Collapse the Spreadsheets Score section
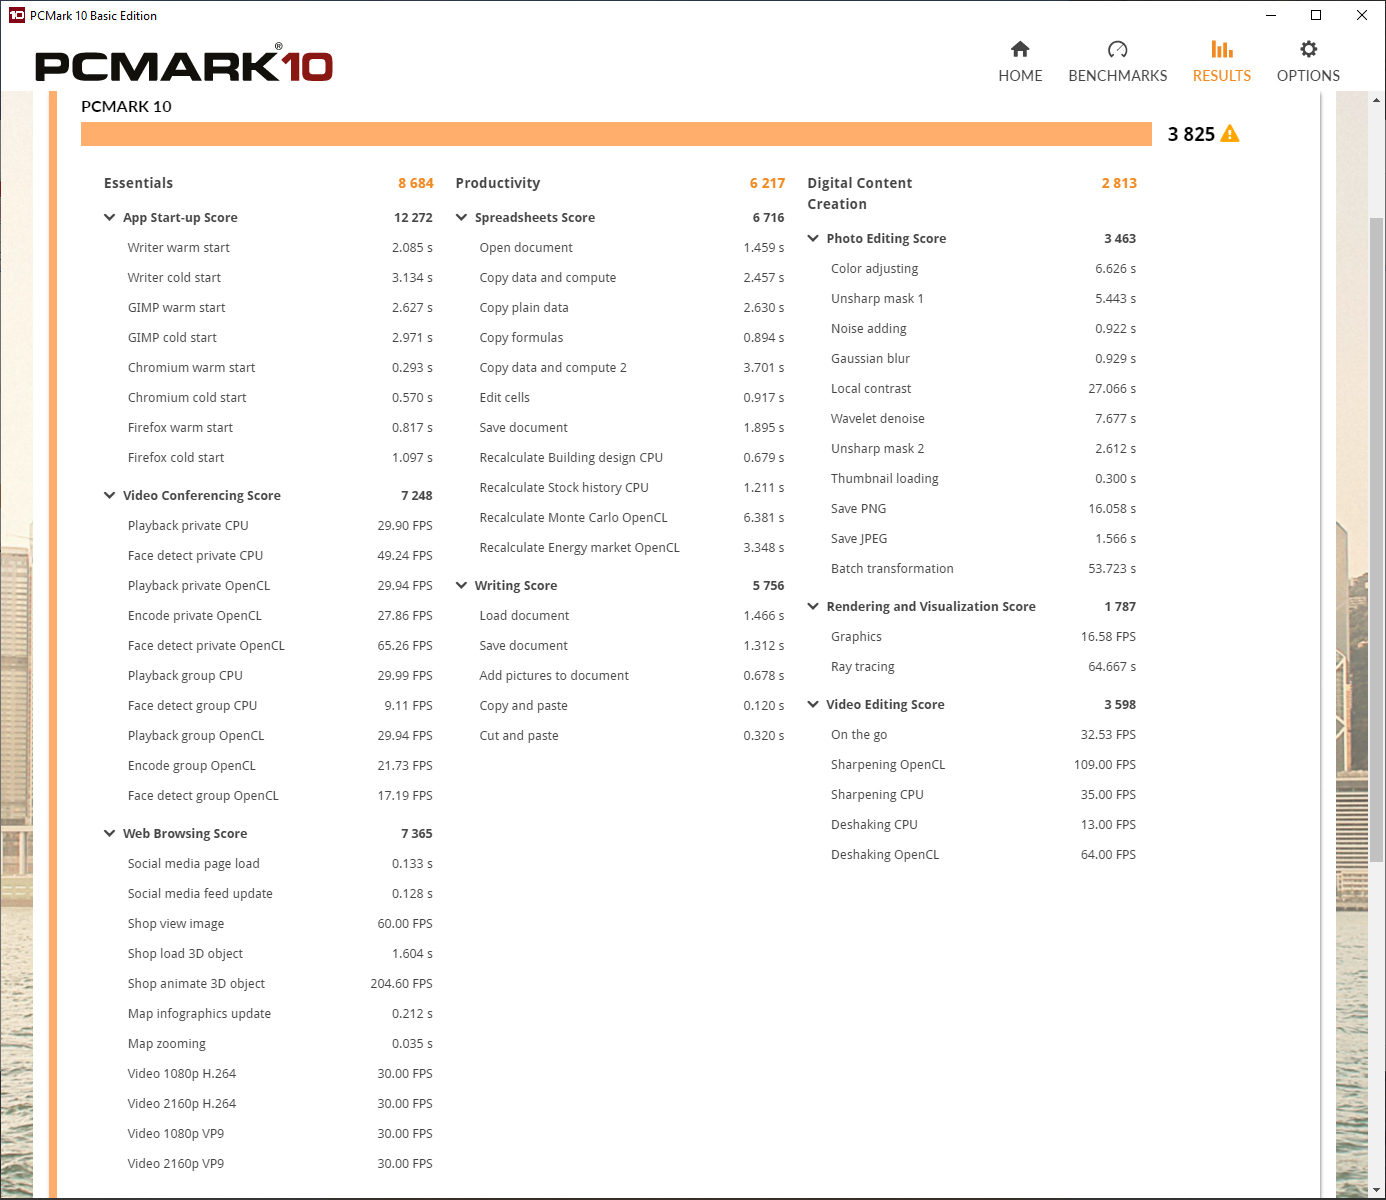The height and width of the screenshot is (1200, 1386). (461, 217)
